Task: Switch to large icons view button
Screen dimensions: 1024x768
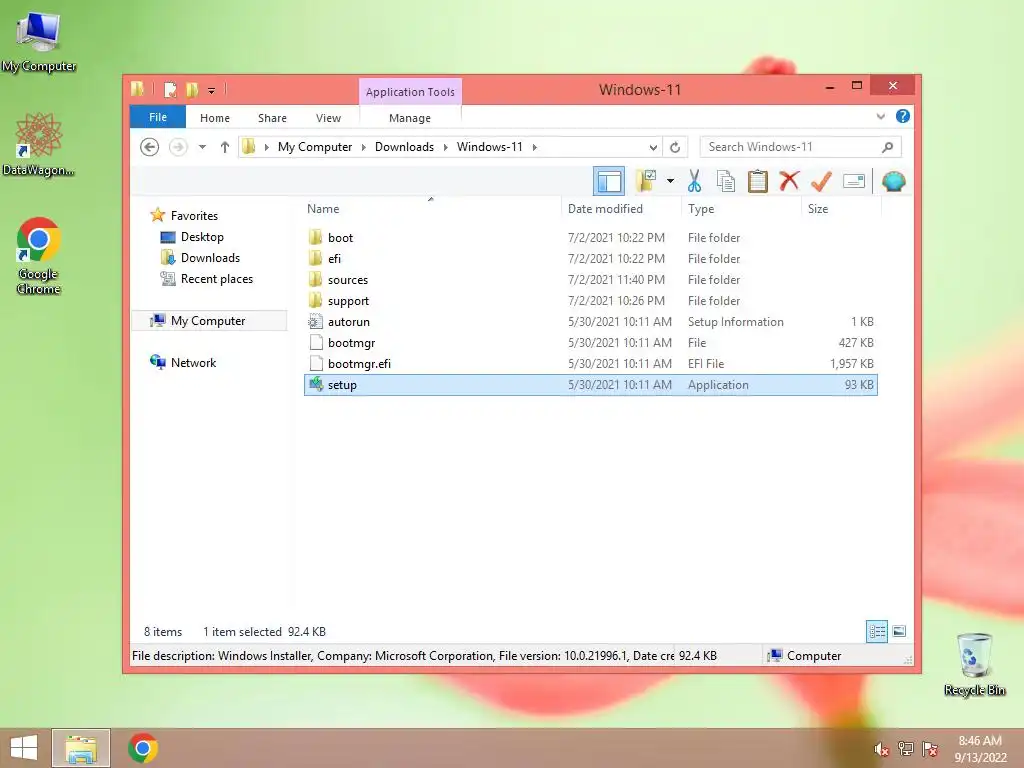Action: 899,631
